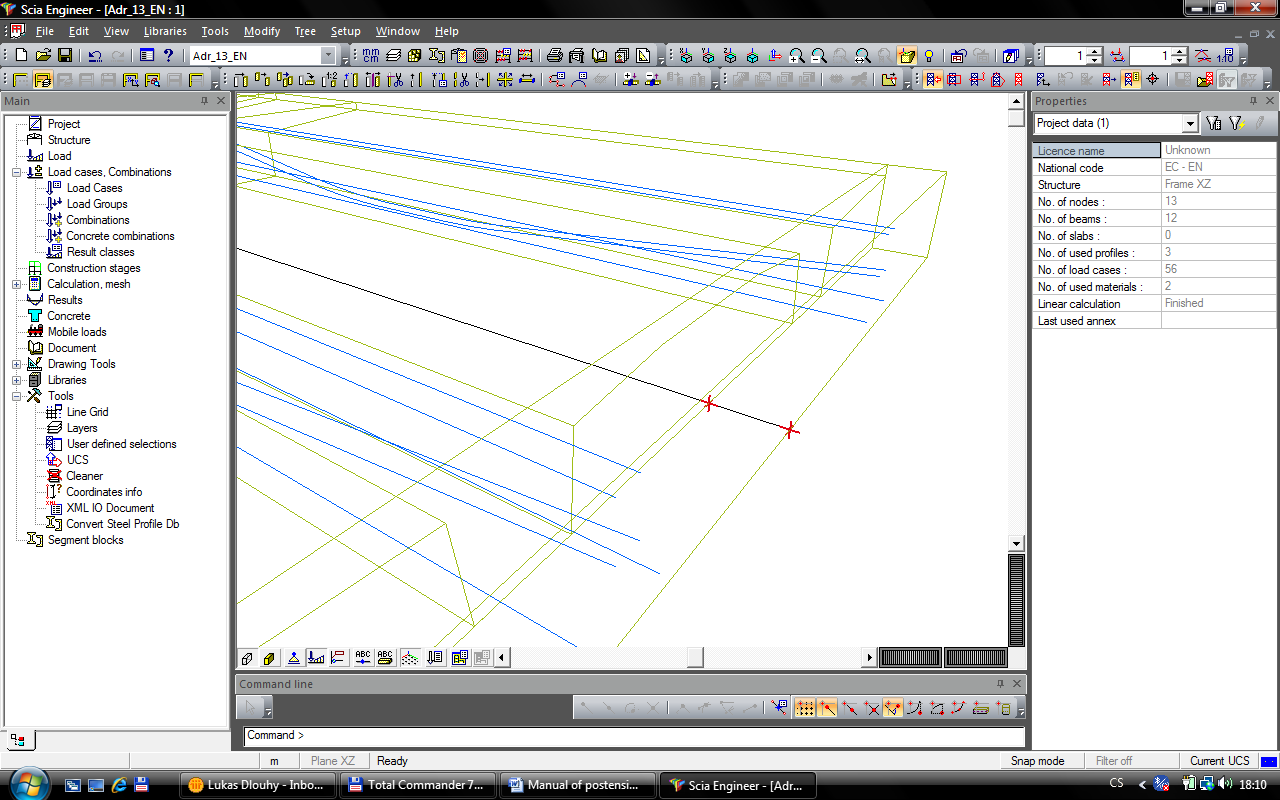Open the units setup (mm cm) icon

click(371, 56)
